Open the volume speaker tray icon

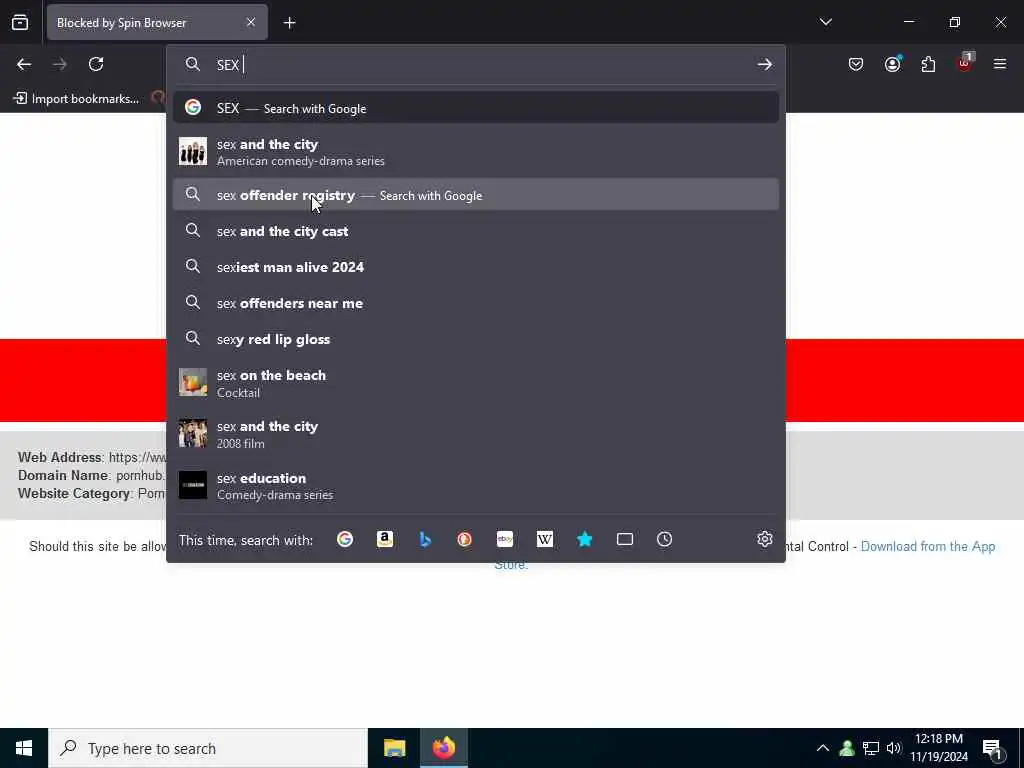coord(894,748)
